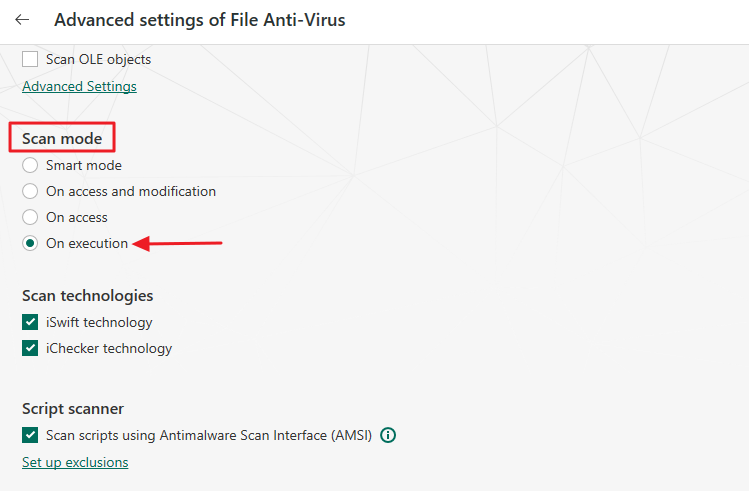
Task: Open the Advanced Settings link
Action: [79, 86]
